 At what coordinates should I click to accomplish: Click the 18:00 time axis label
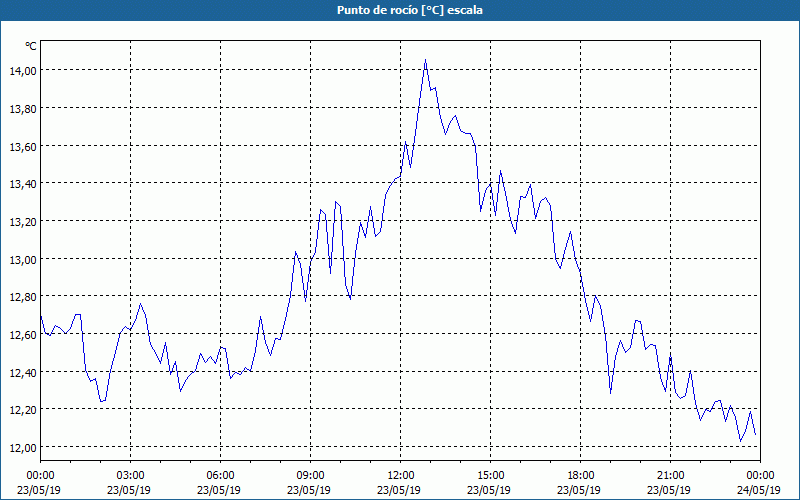click(x=580, y=476)
